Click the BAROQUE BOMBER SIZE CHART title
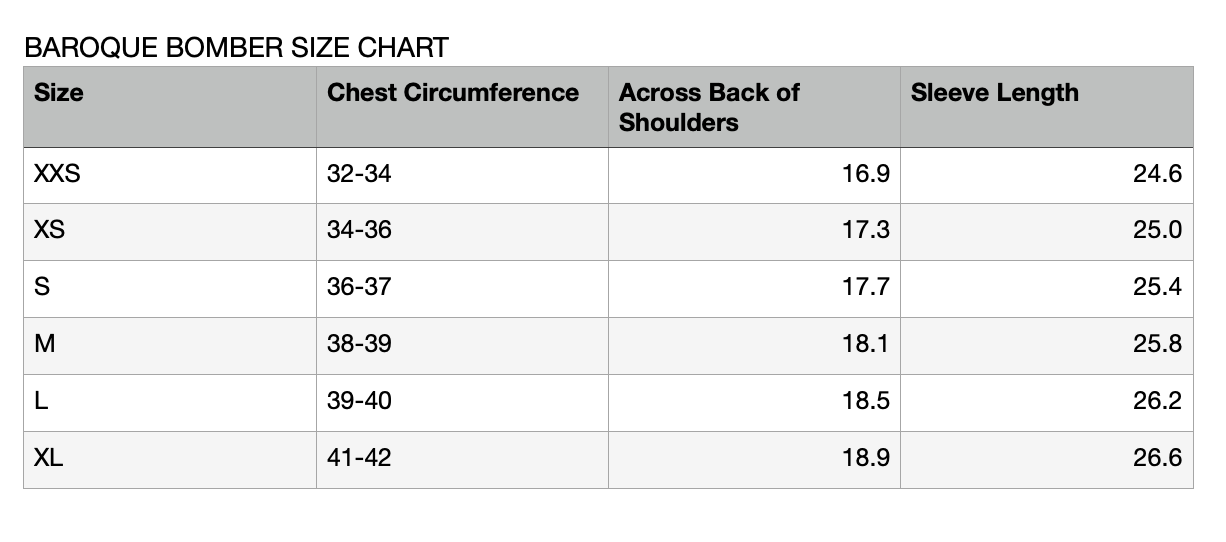Image resolution: width=1226 pixels, height=542 pixels. pyautogui.click(x=236, y=47)
